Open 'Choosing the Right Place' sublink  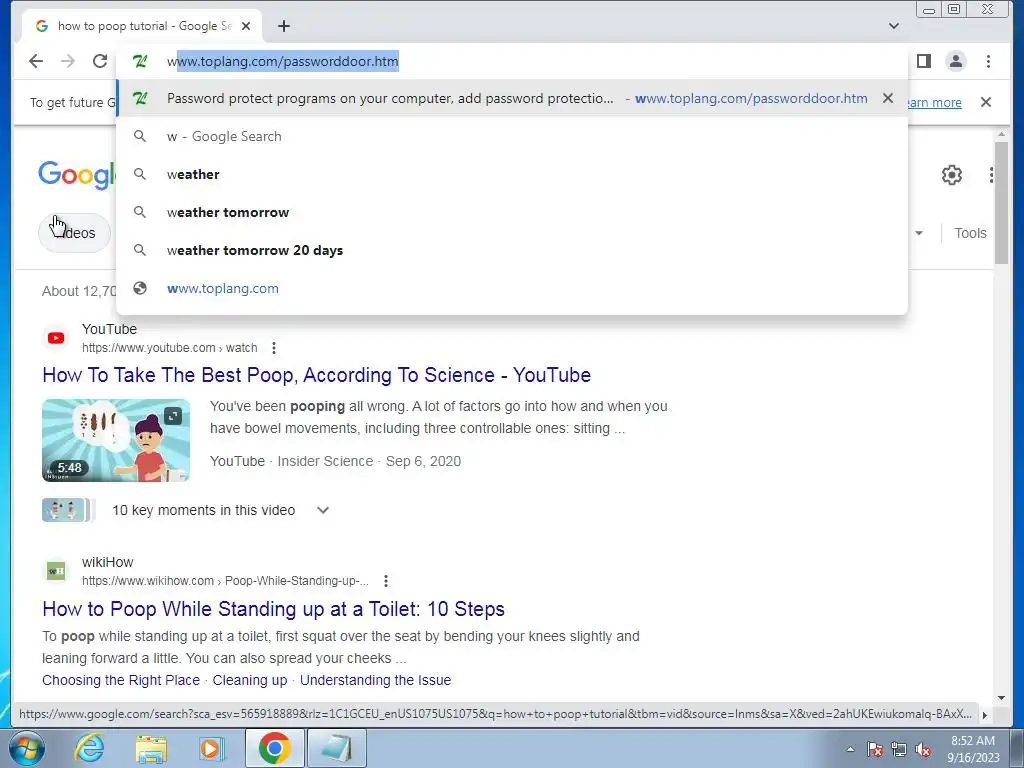tap(121, 680)
